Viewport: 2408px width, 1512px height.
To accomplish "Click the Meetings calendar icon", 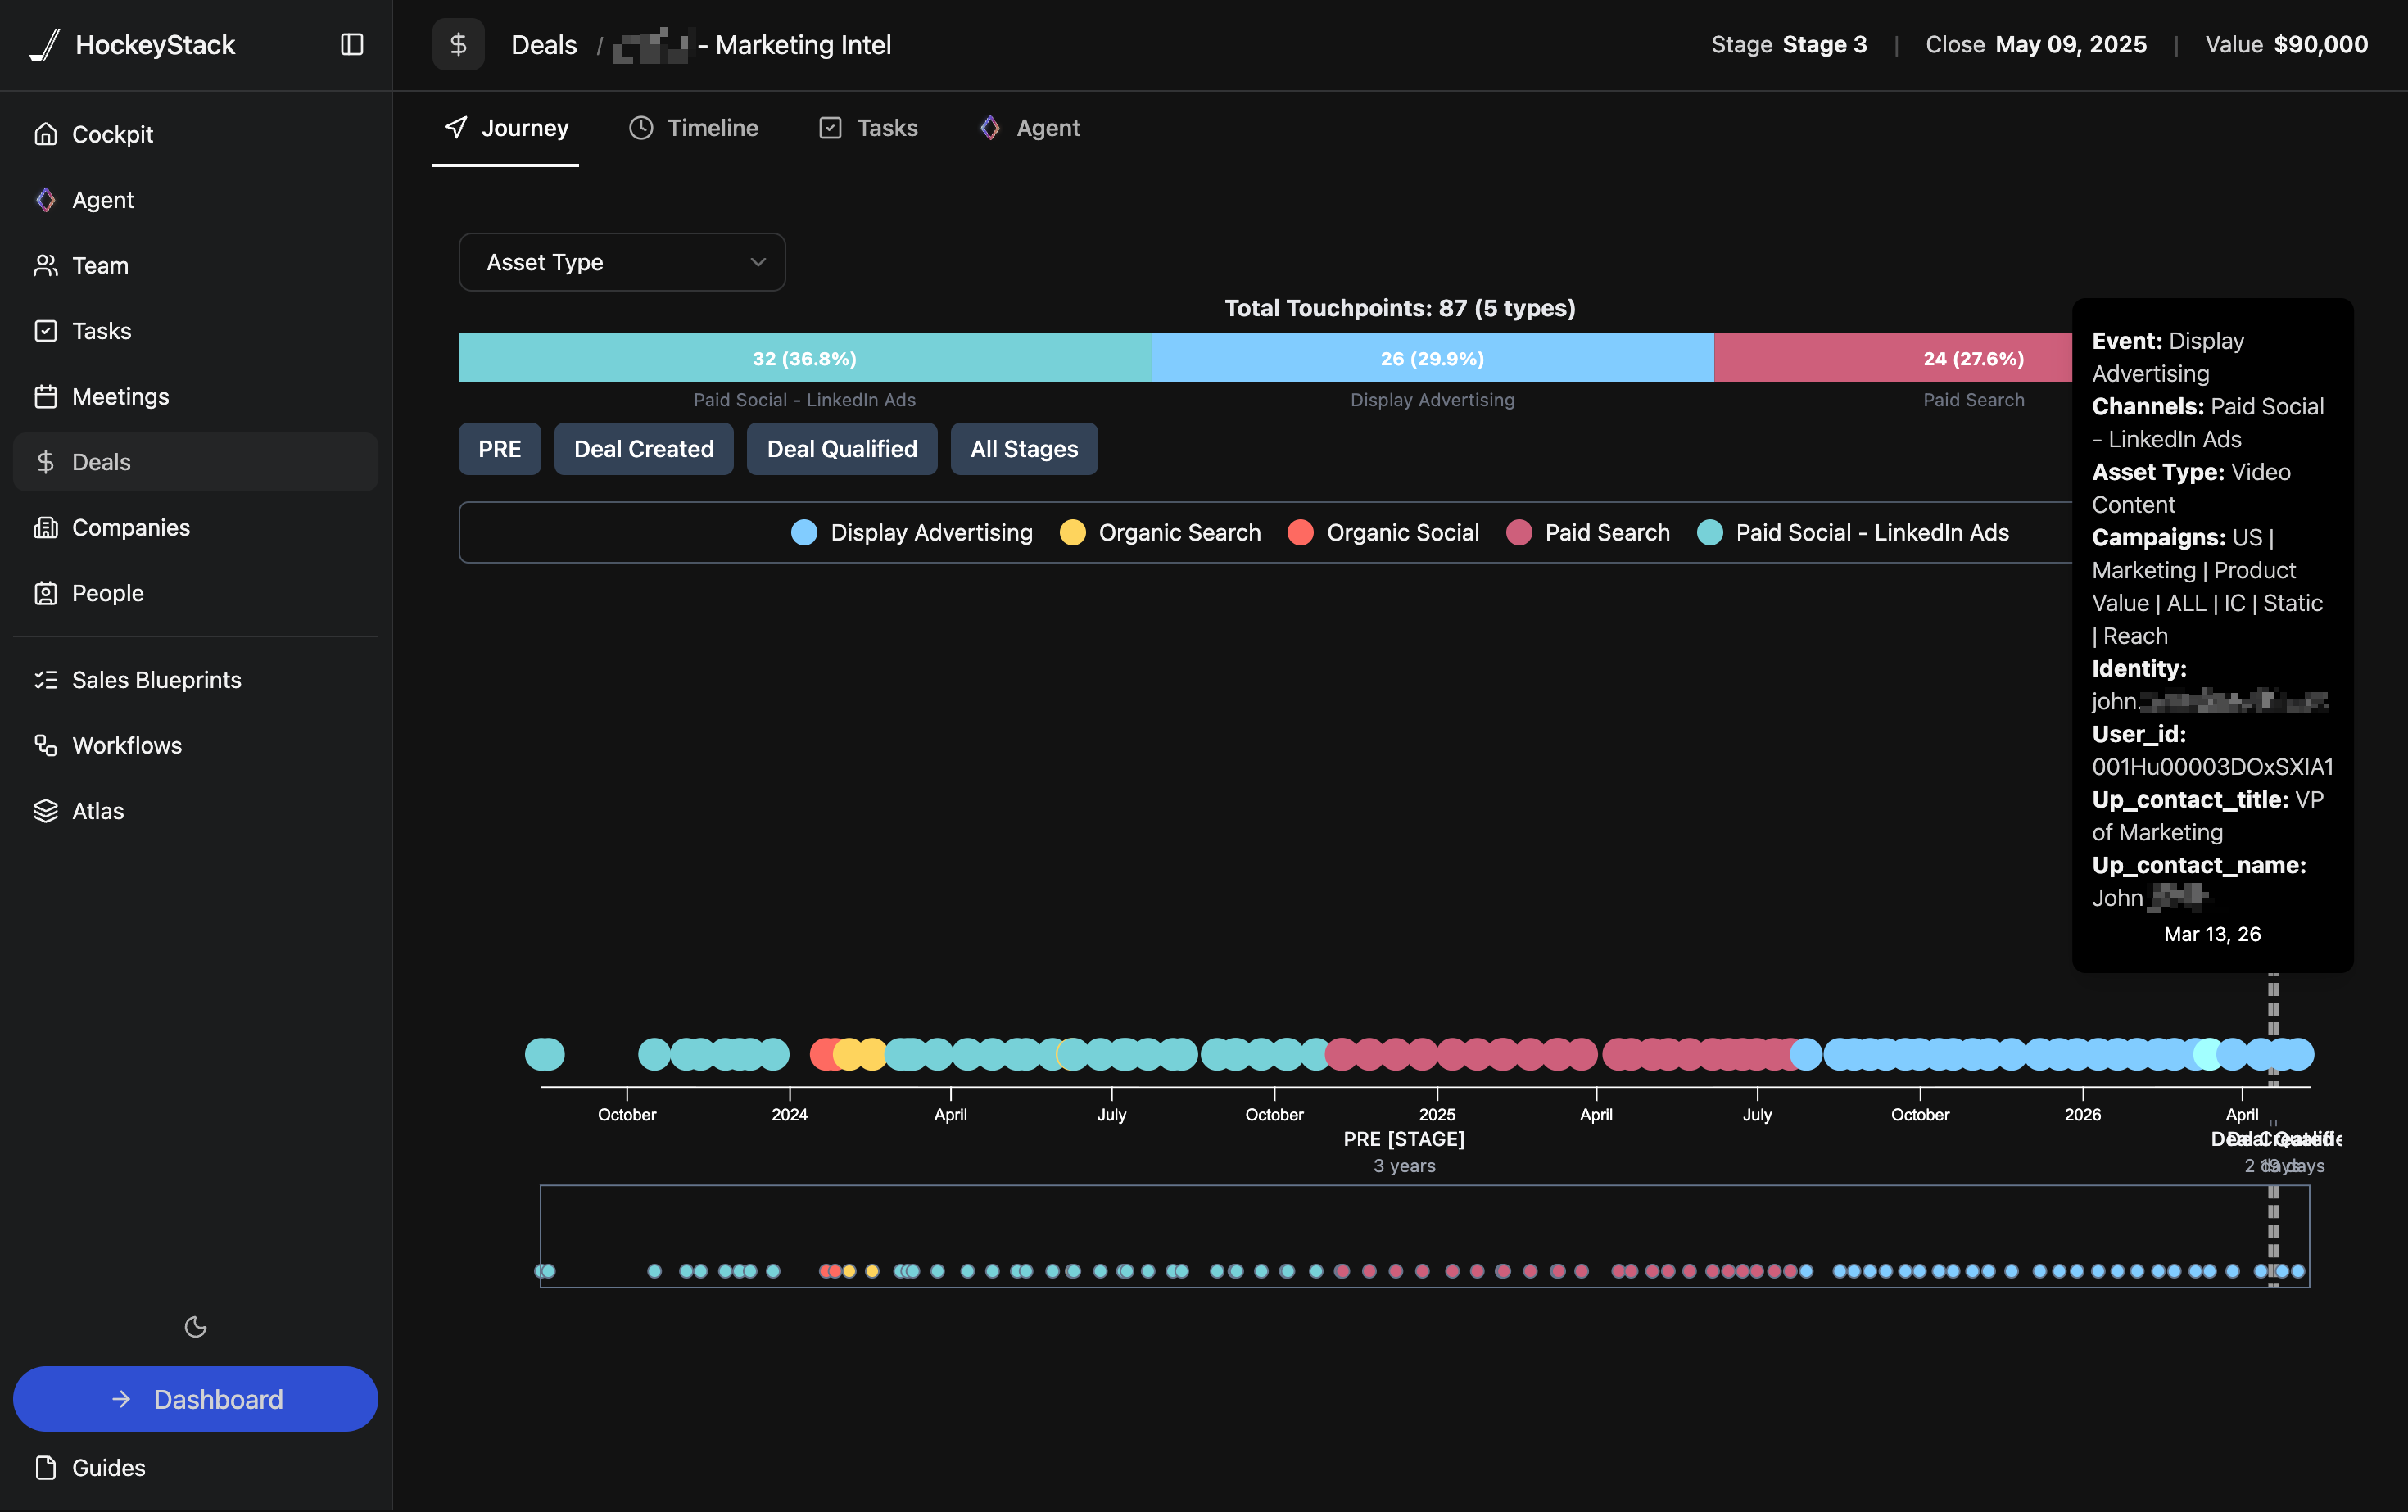I will [x=45, y=396].
